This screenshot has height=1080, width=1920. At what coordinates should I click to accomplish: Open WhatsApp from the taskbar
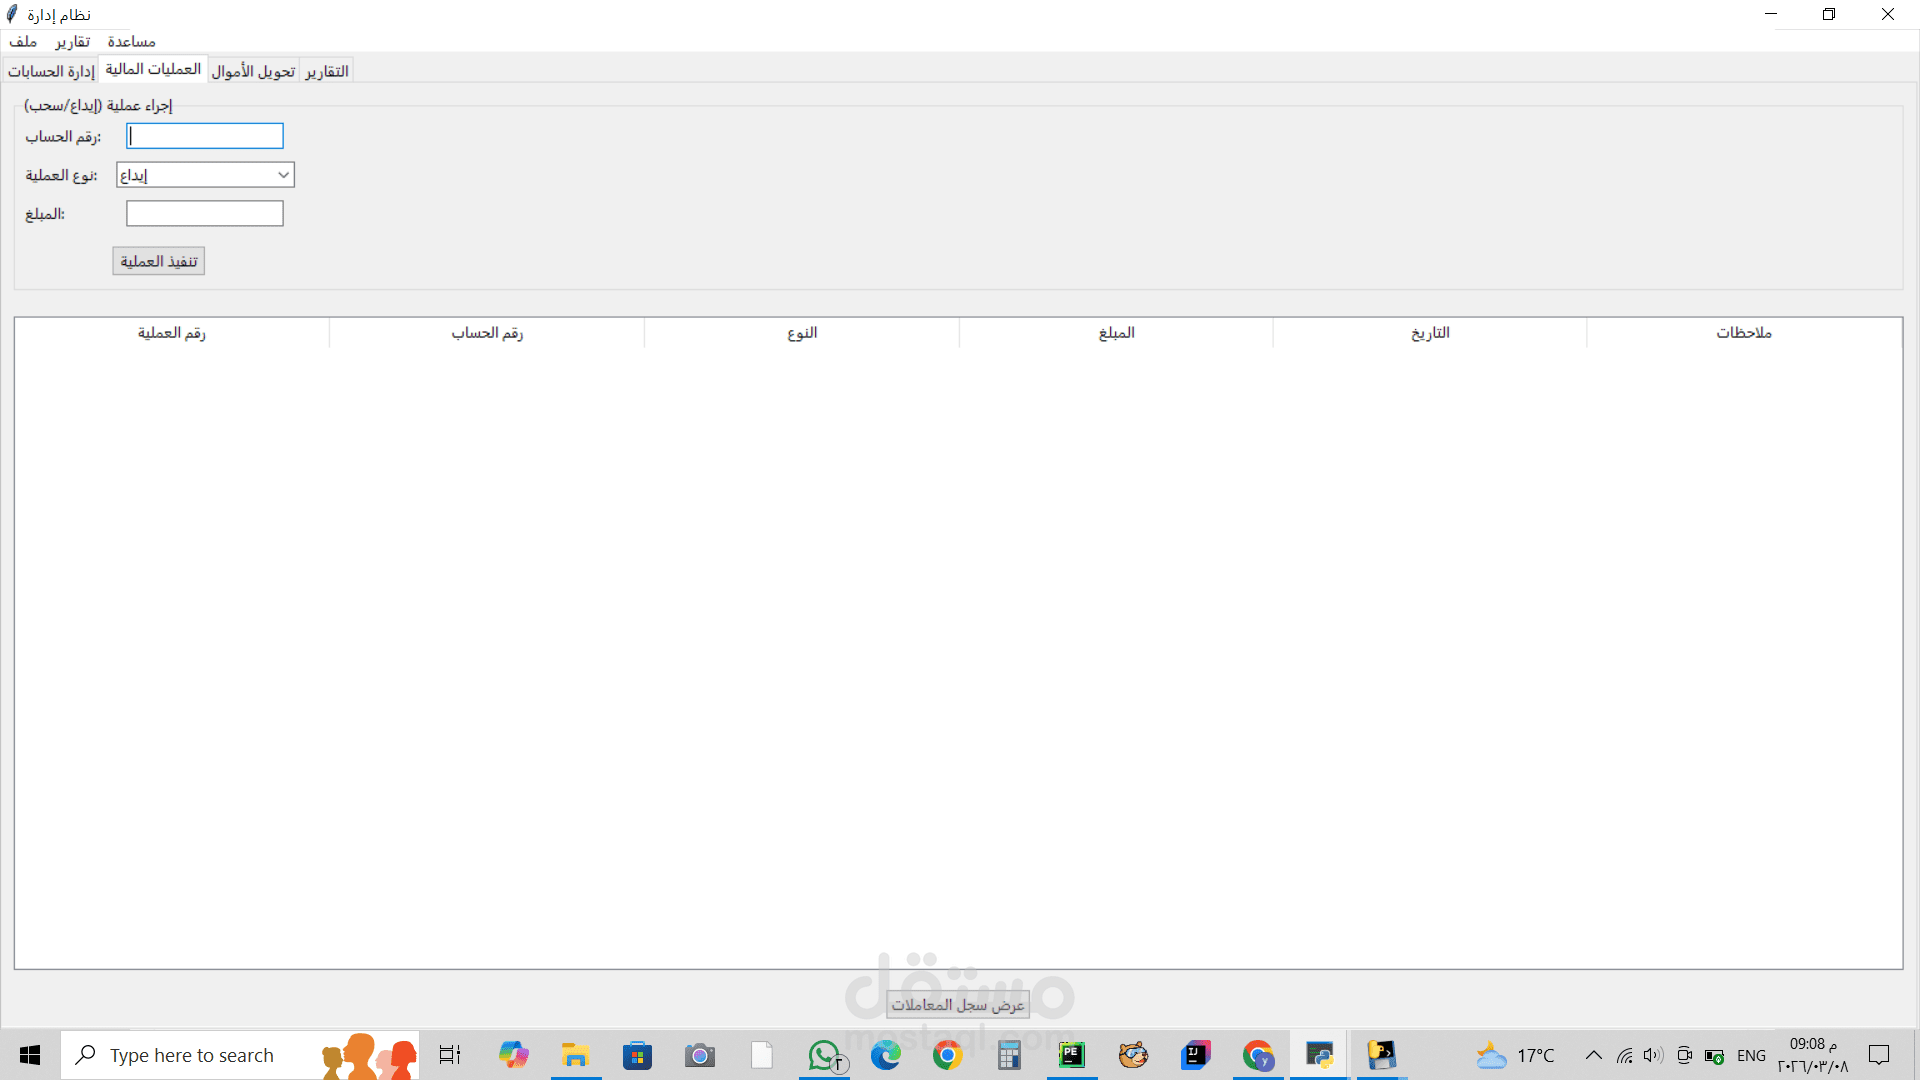(825, 1055)
